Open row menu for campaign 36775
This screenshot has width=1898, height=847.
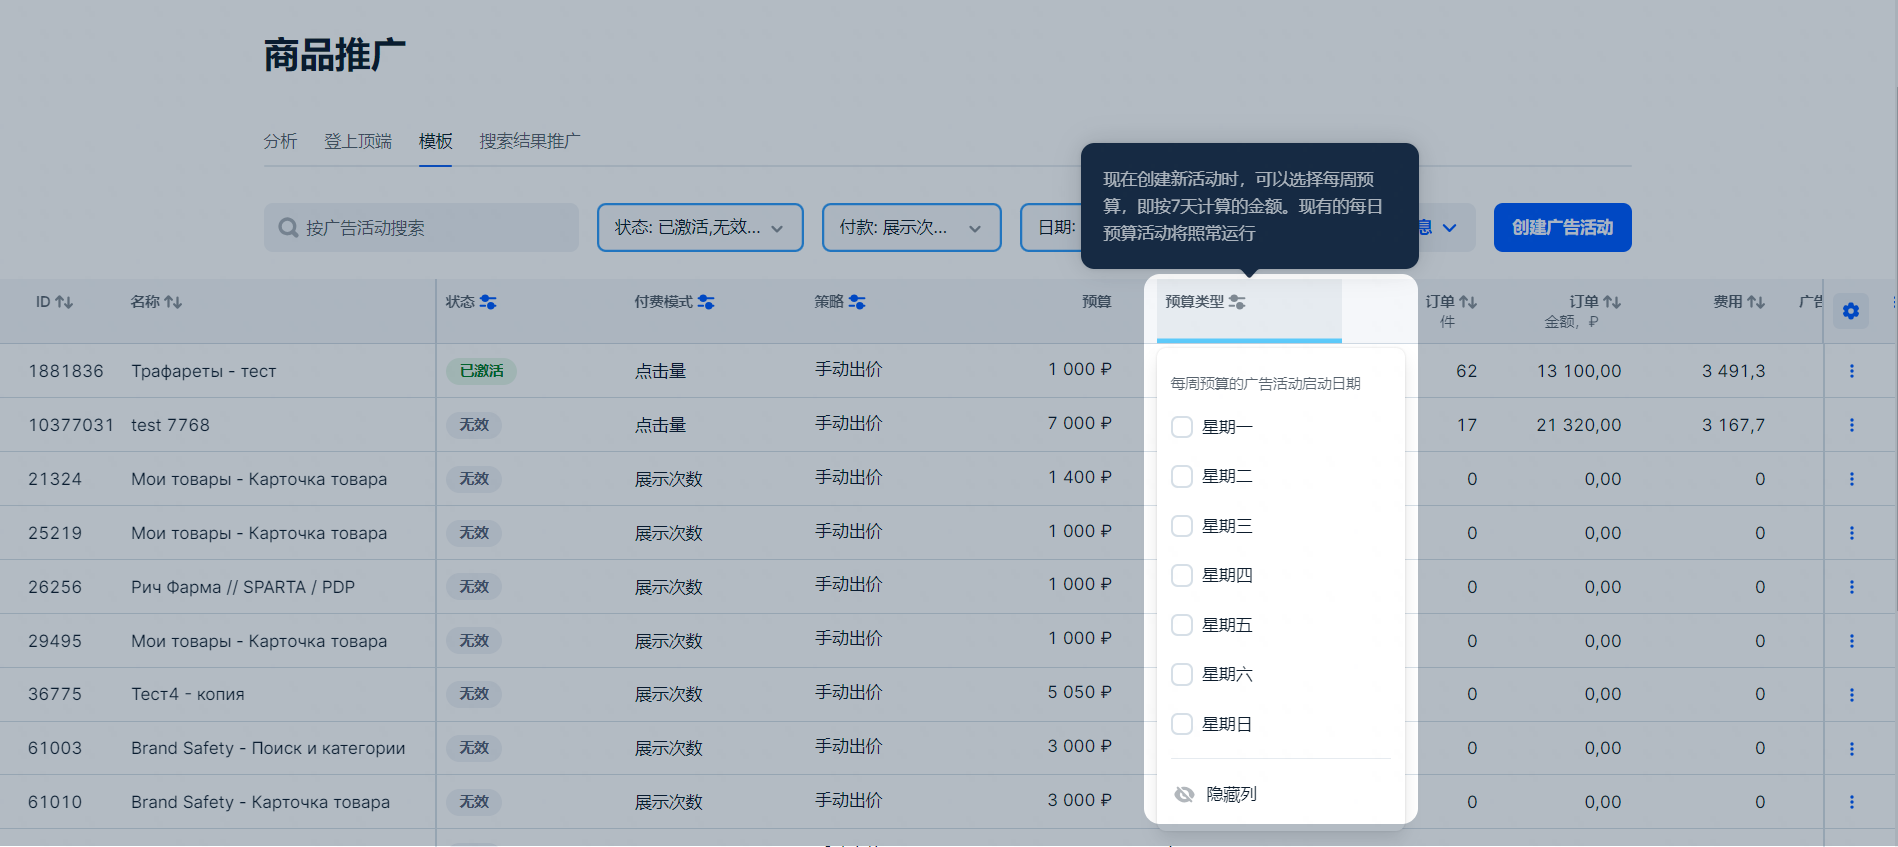tap(1852, 694)
